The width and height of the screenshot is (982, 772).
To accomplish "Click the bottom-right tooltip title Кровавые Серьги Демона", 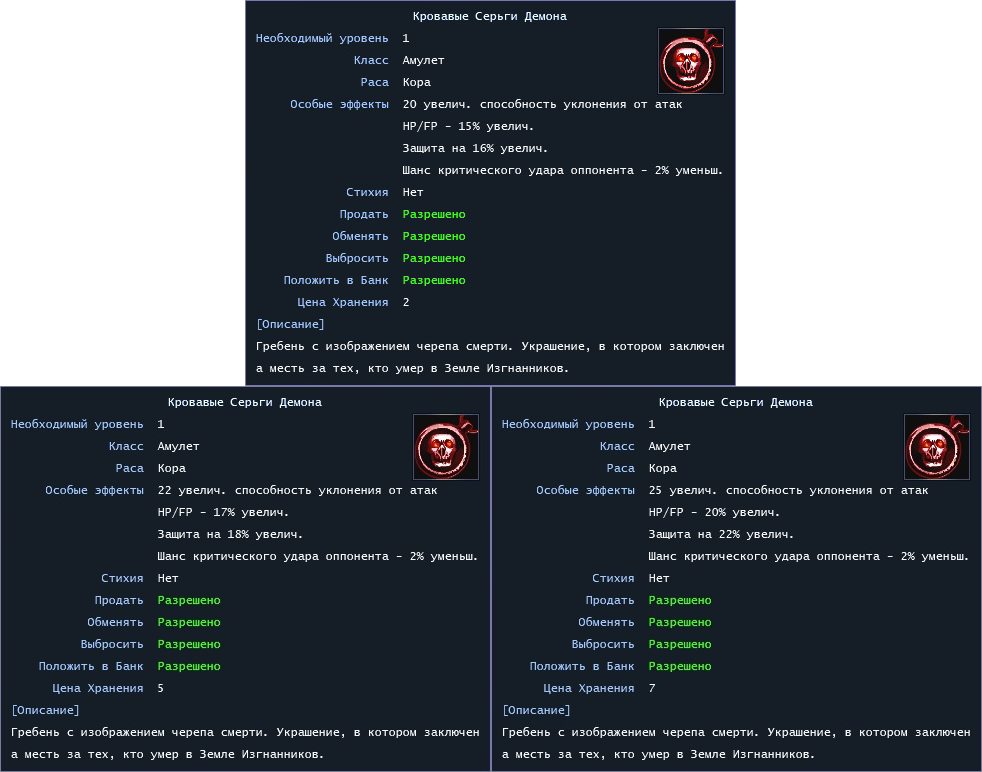I will (736, 403).
